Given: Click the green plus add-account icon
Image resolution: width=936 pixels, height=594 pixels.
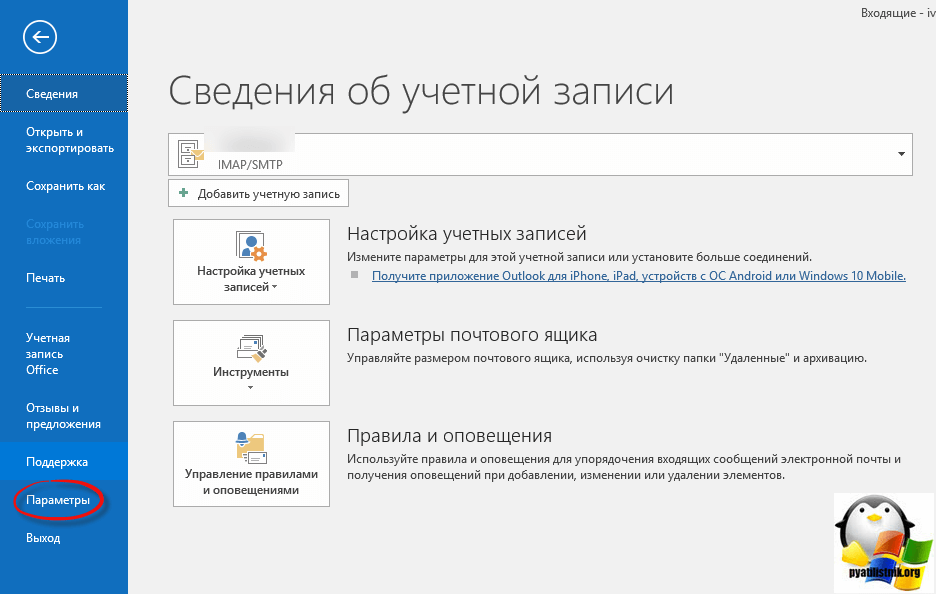Looking at the screenshot, I should click(183, 193).
